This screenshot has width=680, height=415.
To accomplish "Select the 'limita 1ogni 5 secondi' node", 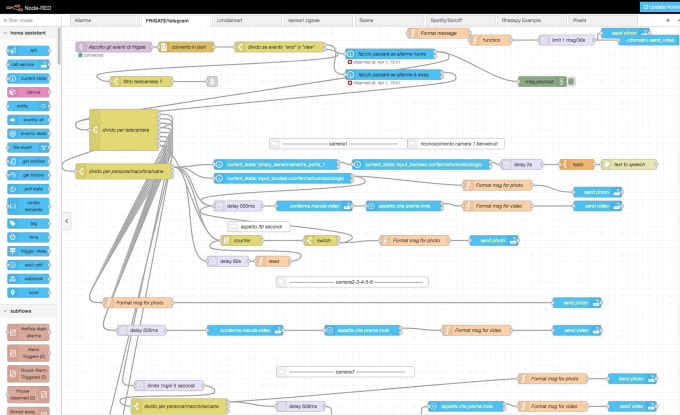I will (x=169, y=386).
